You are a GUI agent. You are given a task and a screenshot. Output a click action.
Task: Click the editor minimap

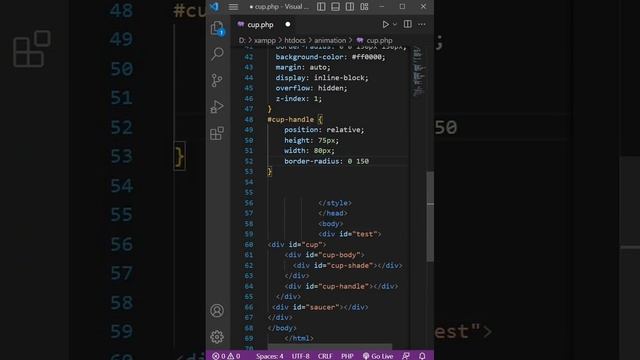(x=418, y=72)
